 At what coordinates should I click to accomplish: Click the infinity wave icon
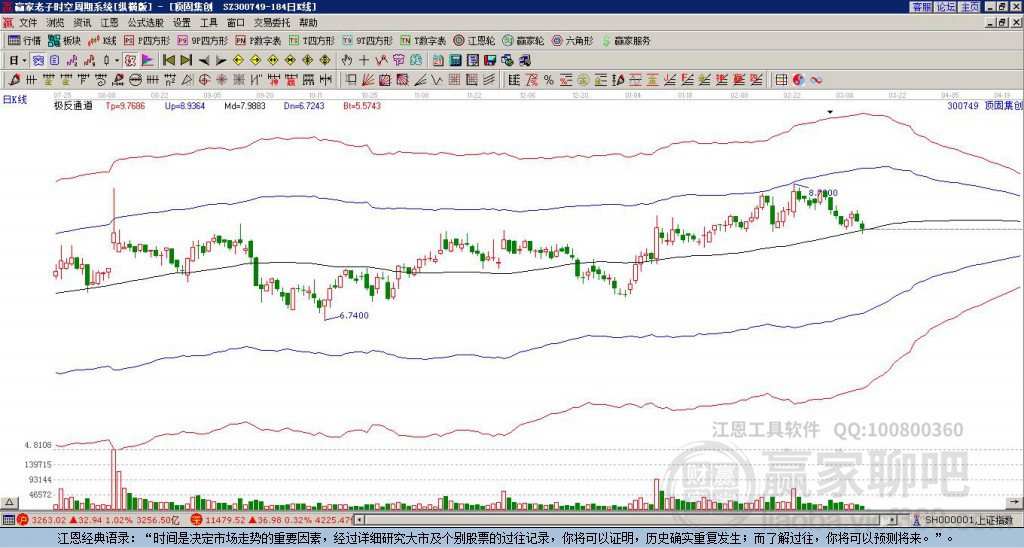816,80
